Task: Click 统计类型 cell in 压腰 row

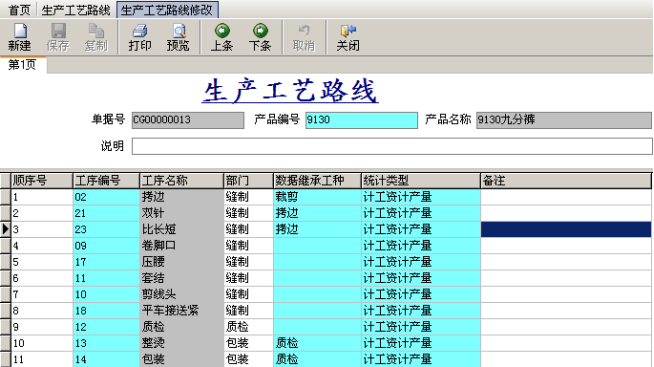Action: pyautogui.click(x=421, y=262)
